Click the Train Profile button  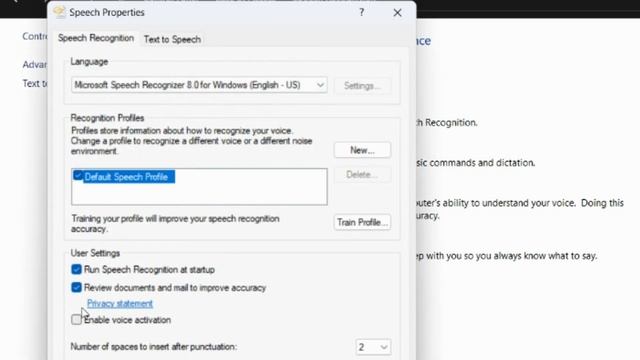pos(362,222)
